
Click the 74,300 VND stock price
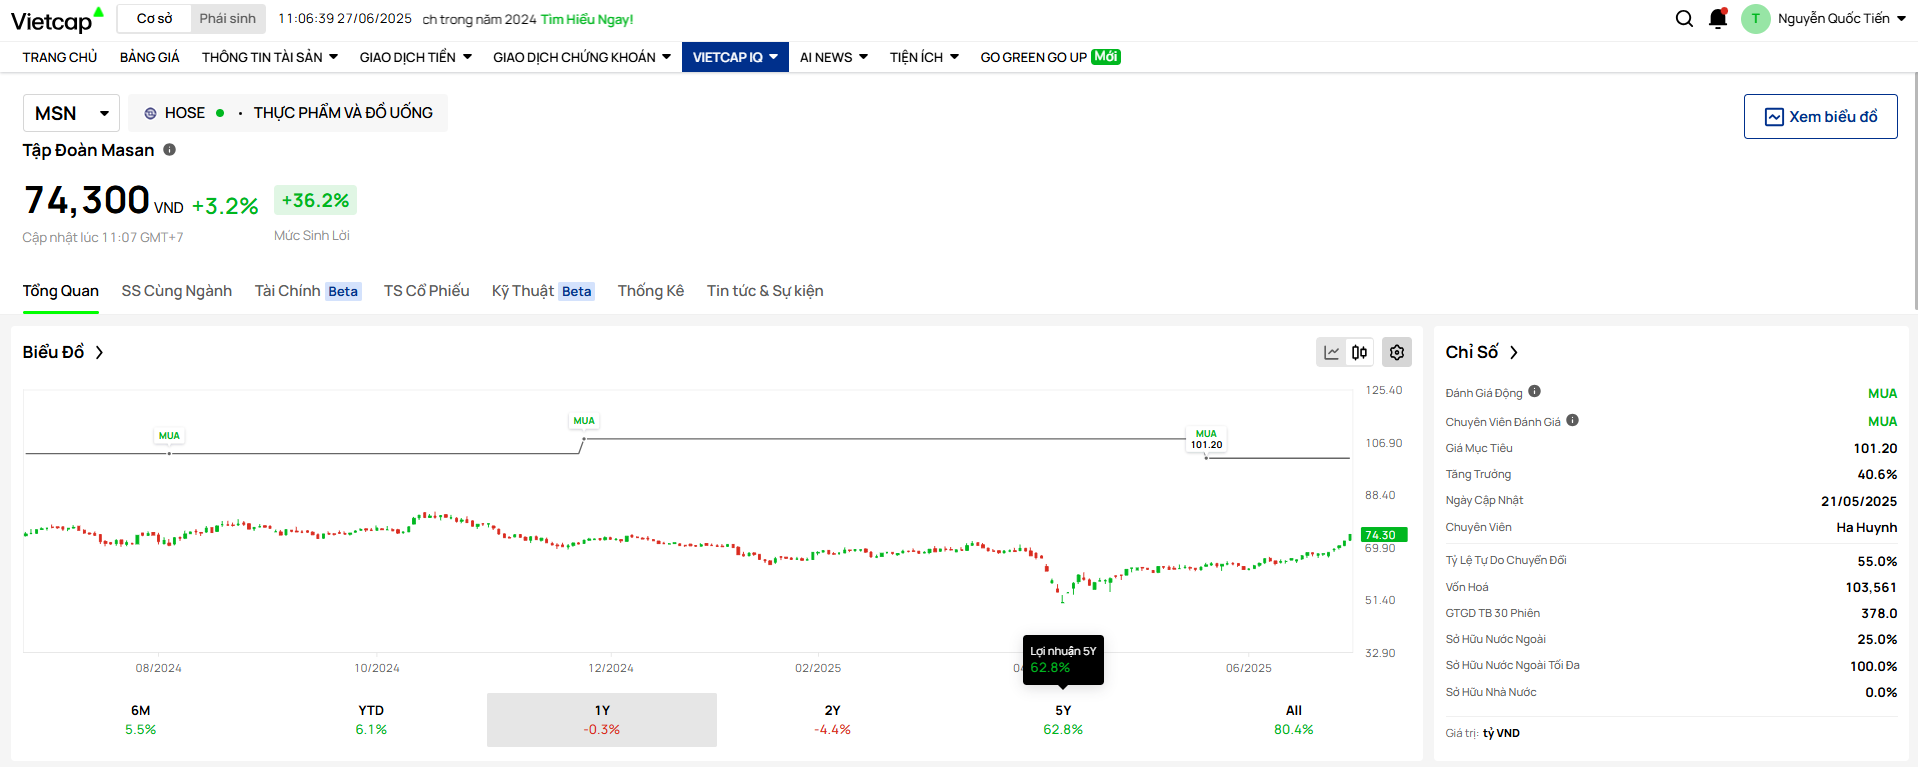tap(103, 201)
